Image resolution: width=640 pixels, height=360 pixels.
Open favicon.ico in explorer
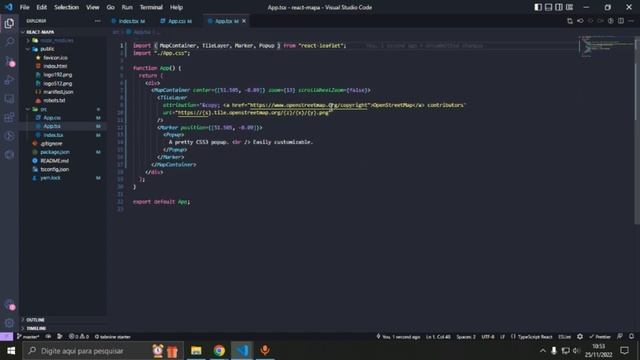click(x=56, y=58)
